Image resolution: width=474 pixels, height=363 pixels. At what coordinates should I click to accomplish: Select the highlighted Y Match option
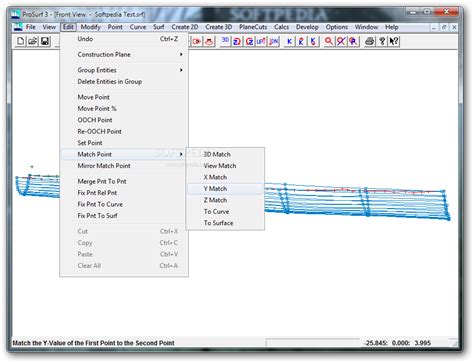225,189
